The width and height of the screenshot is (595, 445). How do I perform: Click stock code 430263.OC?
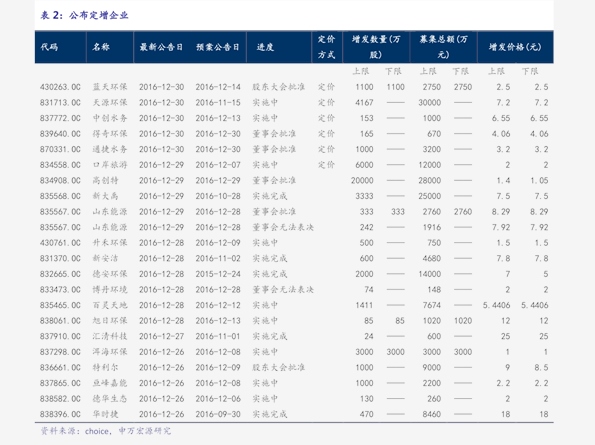[x=60, y=87]
